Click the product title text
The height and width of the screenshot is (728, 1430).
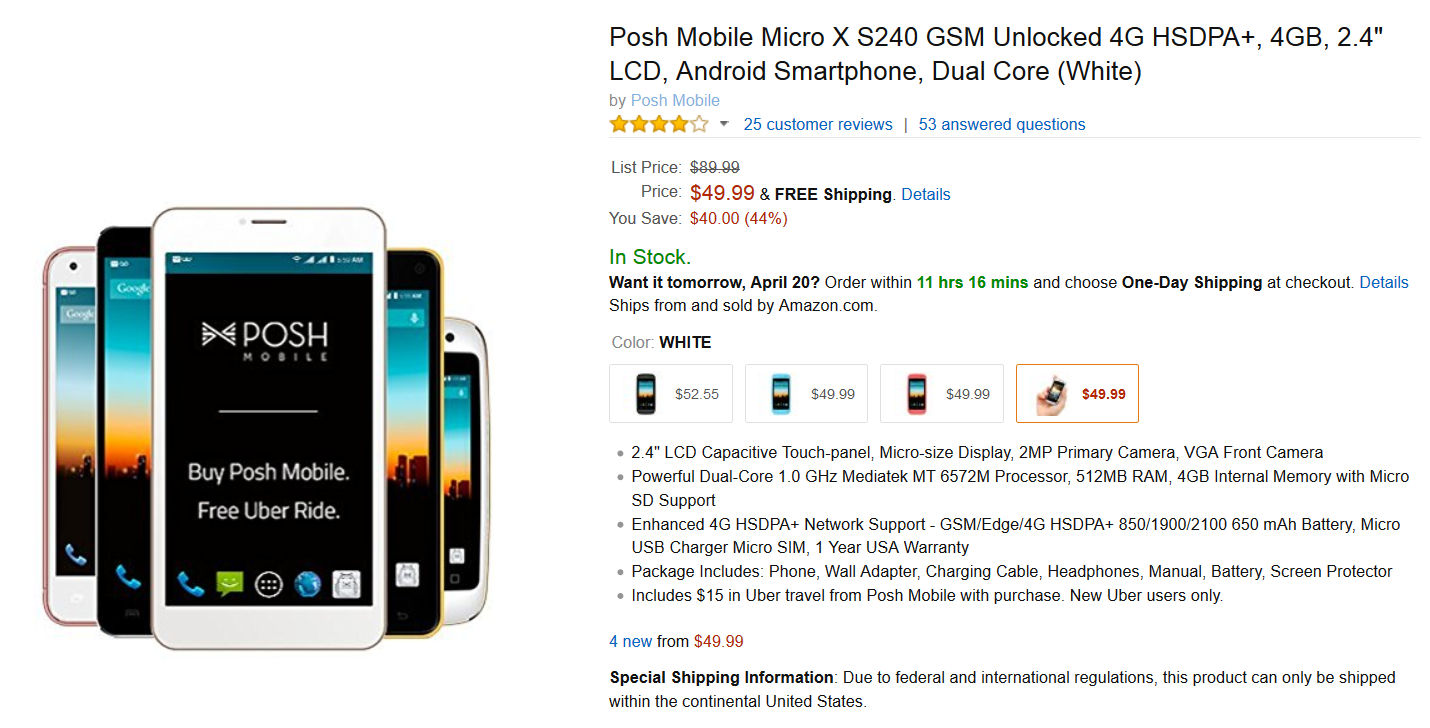click(996, 54)
